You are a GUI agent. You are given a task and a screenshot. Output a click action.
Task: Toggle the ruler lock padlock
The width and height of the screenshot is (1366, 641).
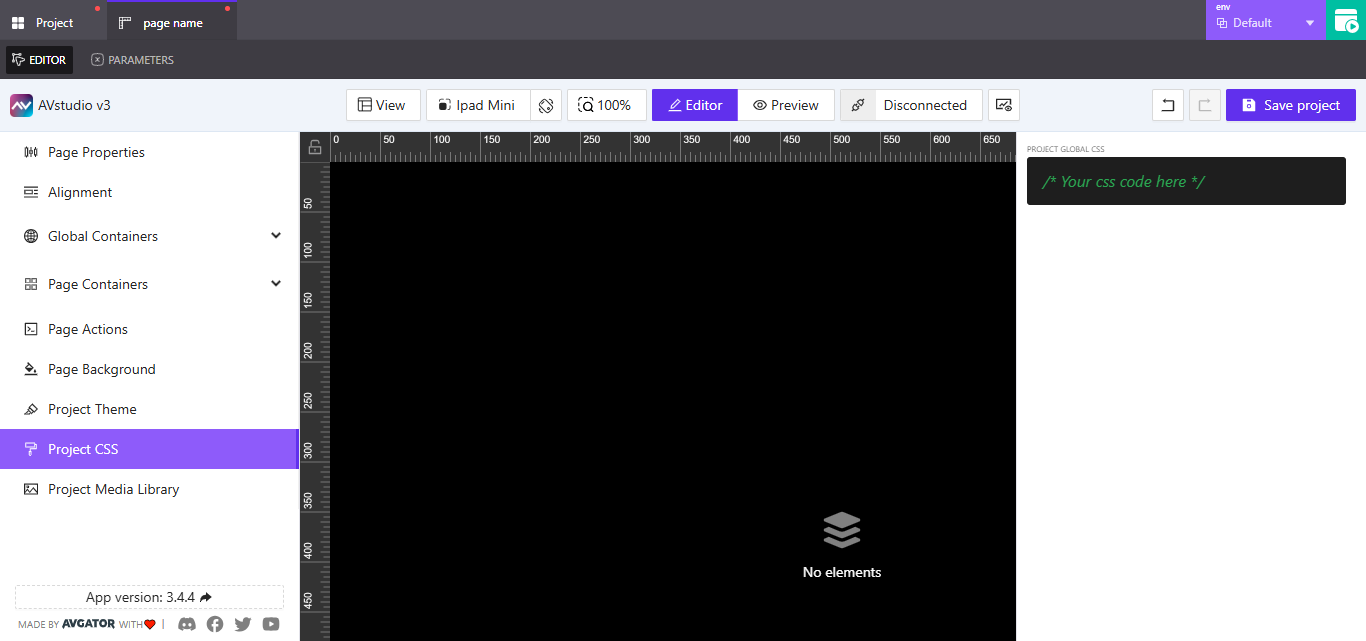(x=314, y=146)
